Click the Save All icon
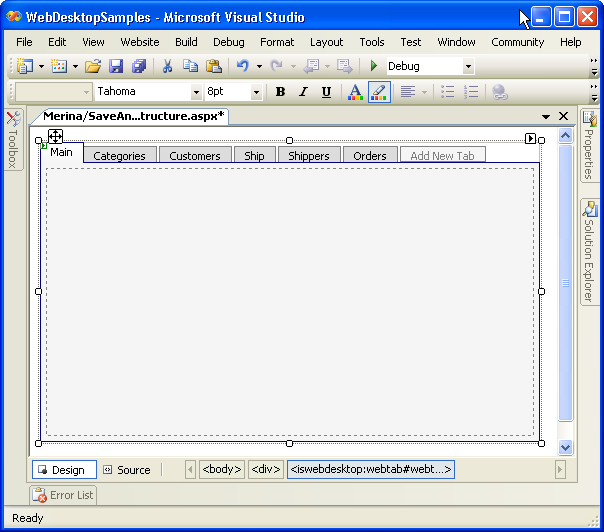This screenshot has height=532, width=604. click(x=138, y=66)
